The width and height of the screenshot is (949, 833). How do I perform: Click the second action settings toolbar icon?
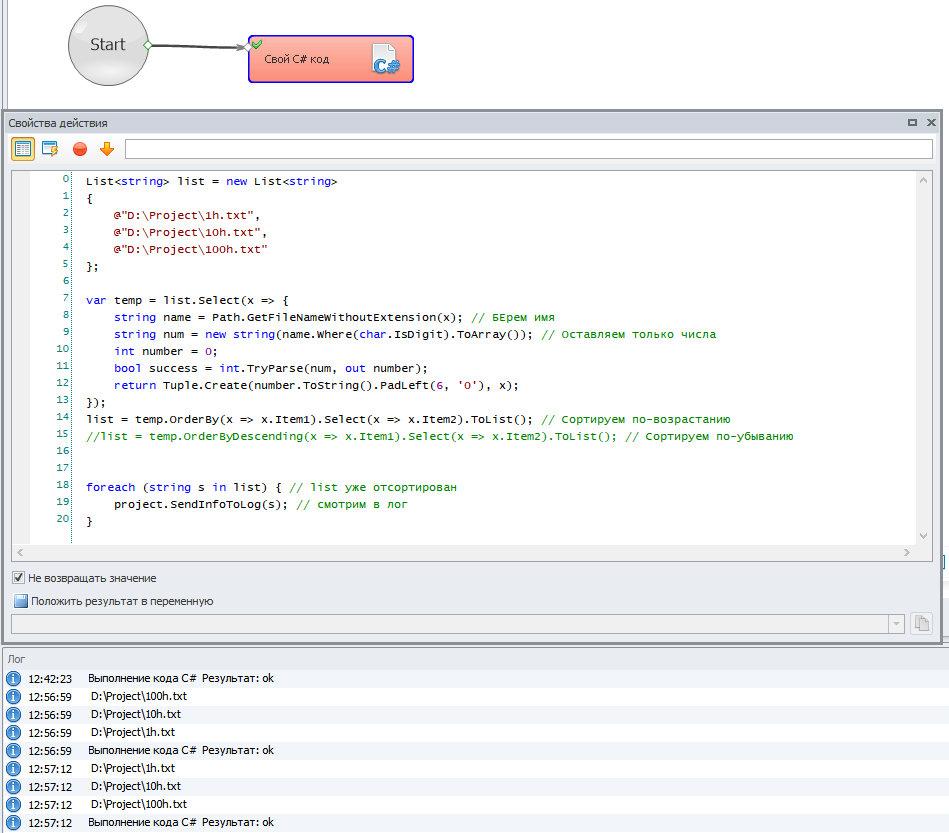(50, 149)
